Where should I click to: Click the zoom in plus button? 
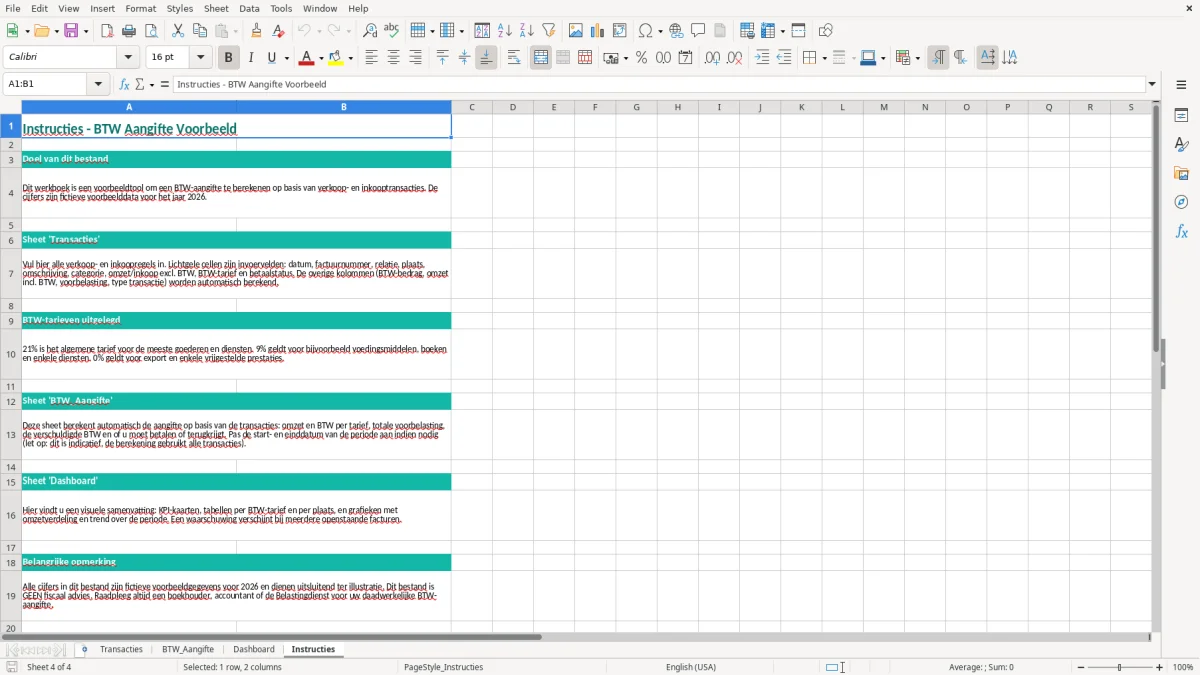[1160, 667]
